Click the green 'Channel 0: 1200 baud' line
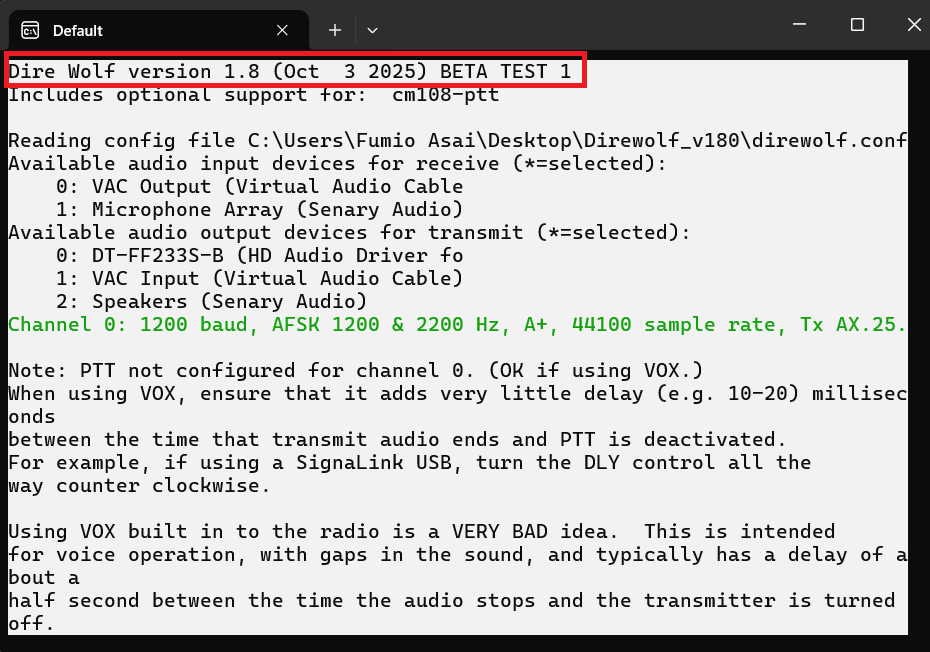 tap(457, 325)
